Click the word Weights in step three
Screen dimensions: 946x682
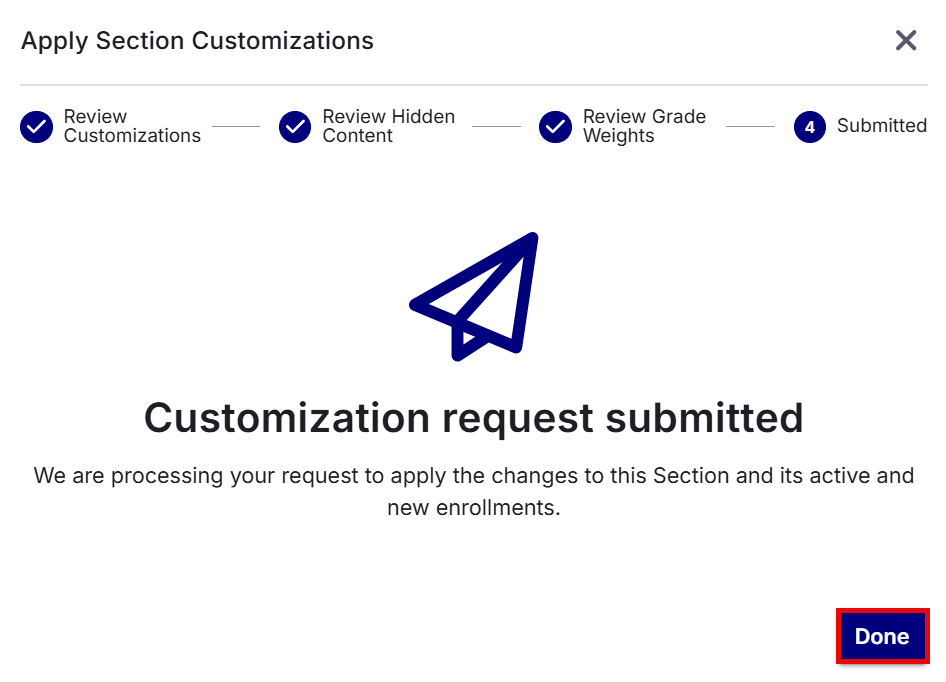[x=618, y=136]
